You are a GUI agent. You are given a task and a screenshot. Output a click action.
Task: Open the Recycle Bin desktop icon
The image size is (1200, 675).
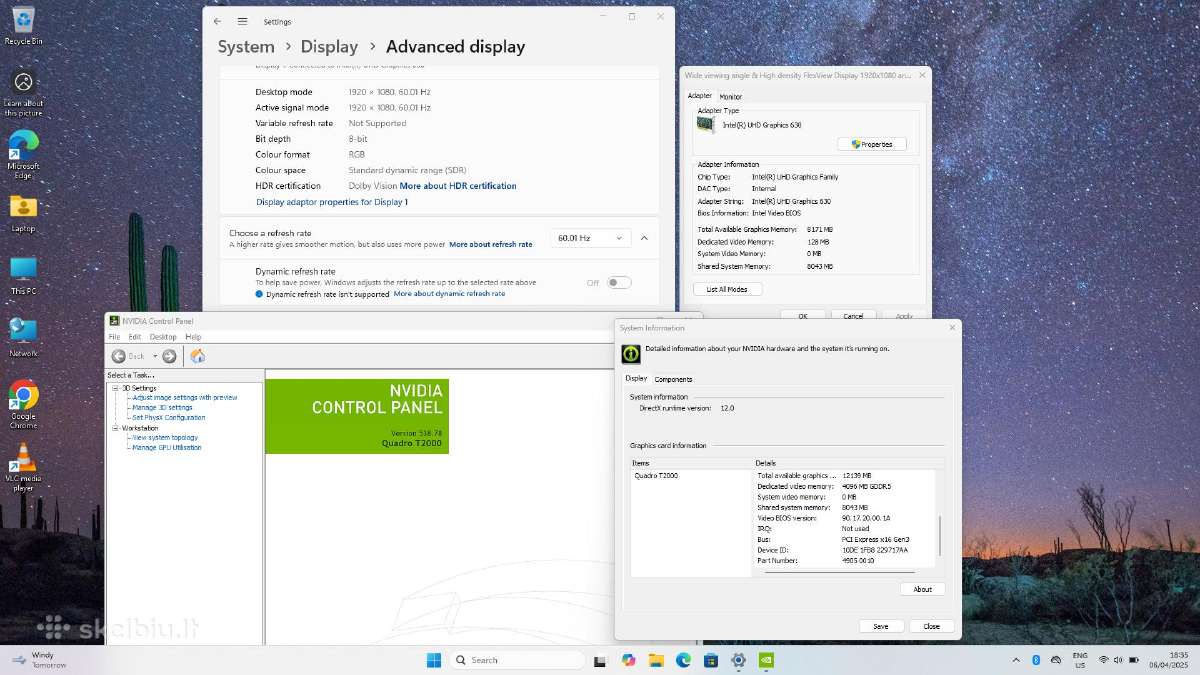[23, 25]
